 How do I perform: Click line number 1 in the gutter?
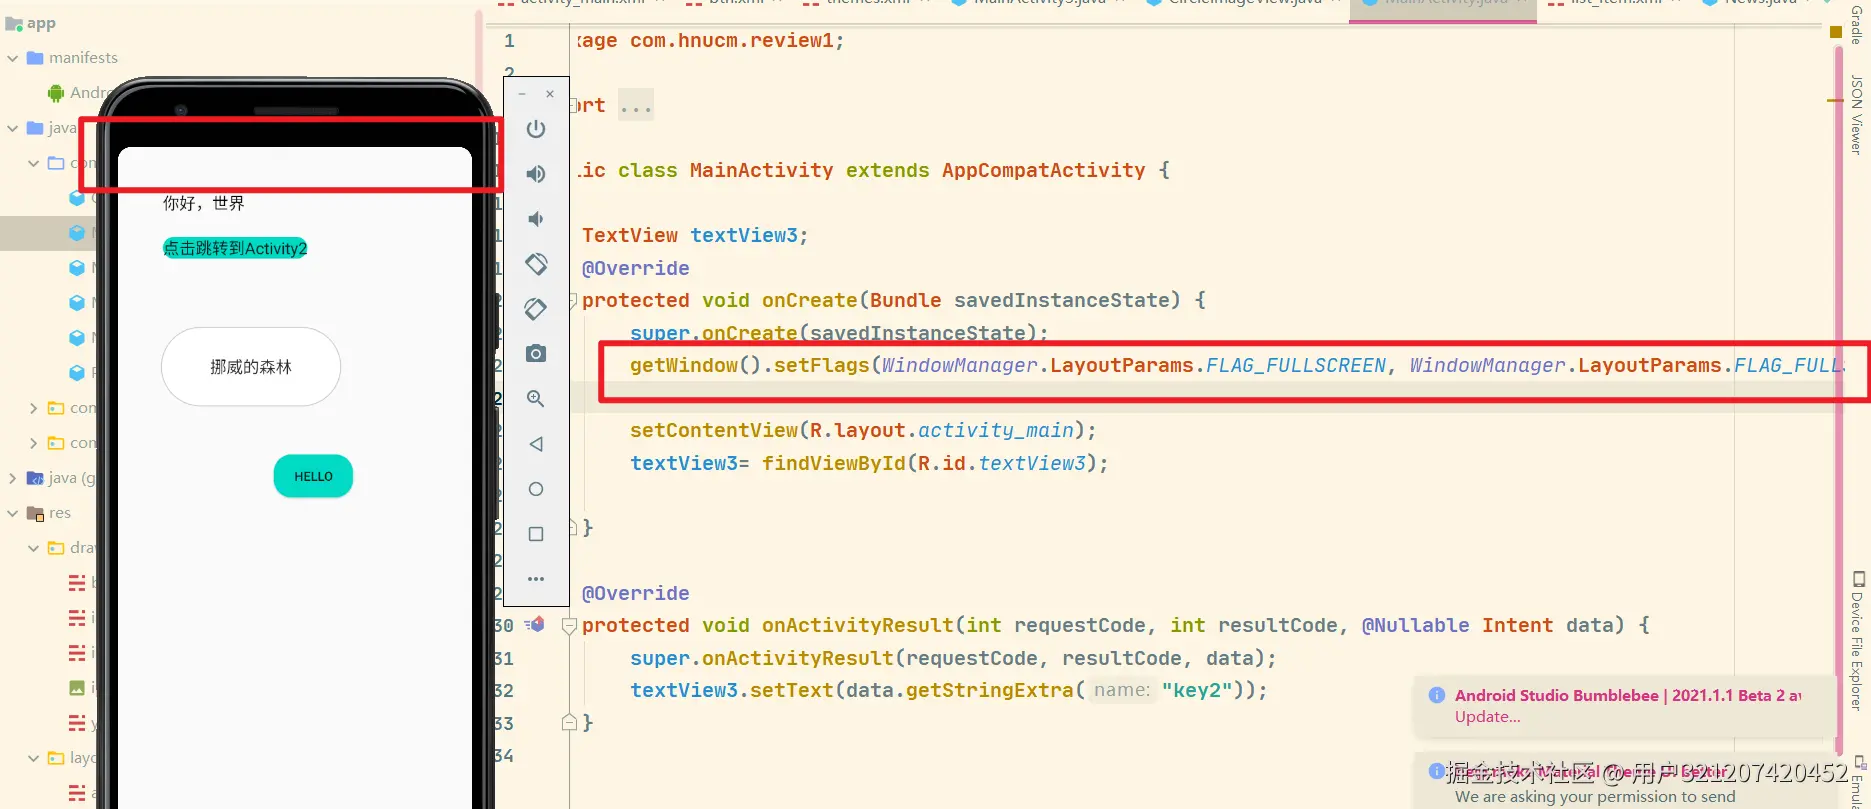coord(509,41)
